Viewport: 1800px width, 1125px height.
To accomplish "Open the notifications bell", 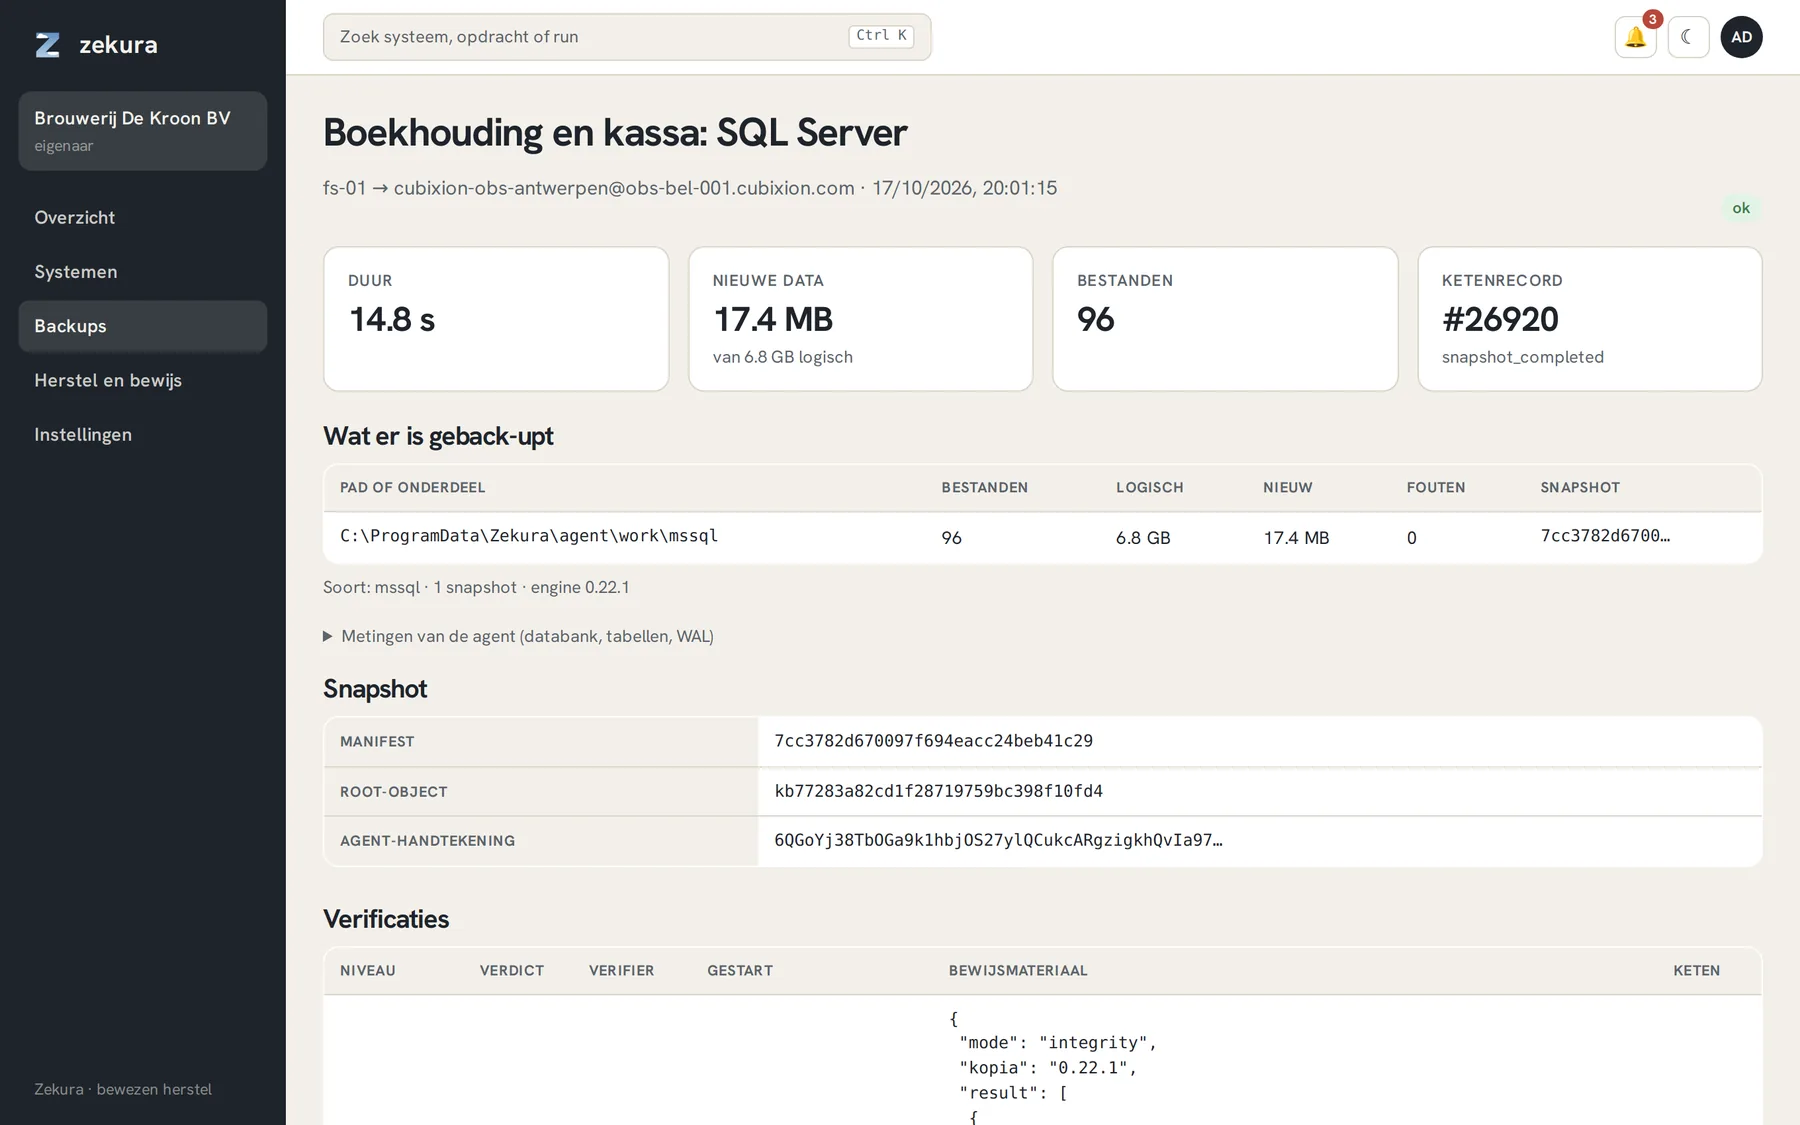I will pos(1636,37).
